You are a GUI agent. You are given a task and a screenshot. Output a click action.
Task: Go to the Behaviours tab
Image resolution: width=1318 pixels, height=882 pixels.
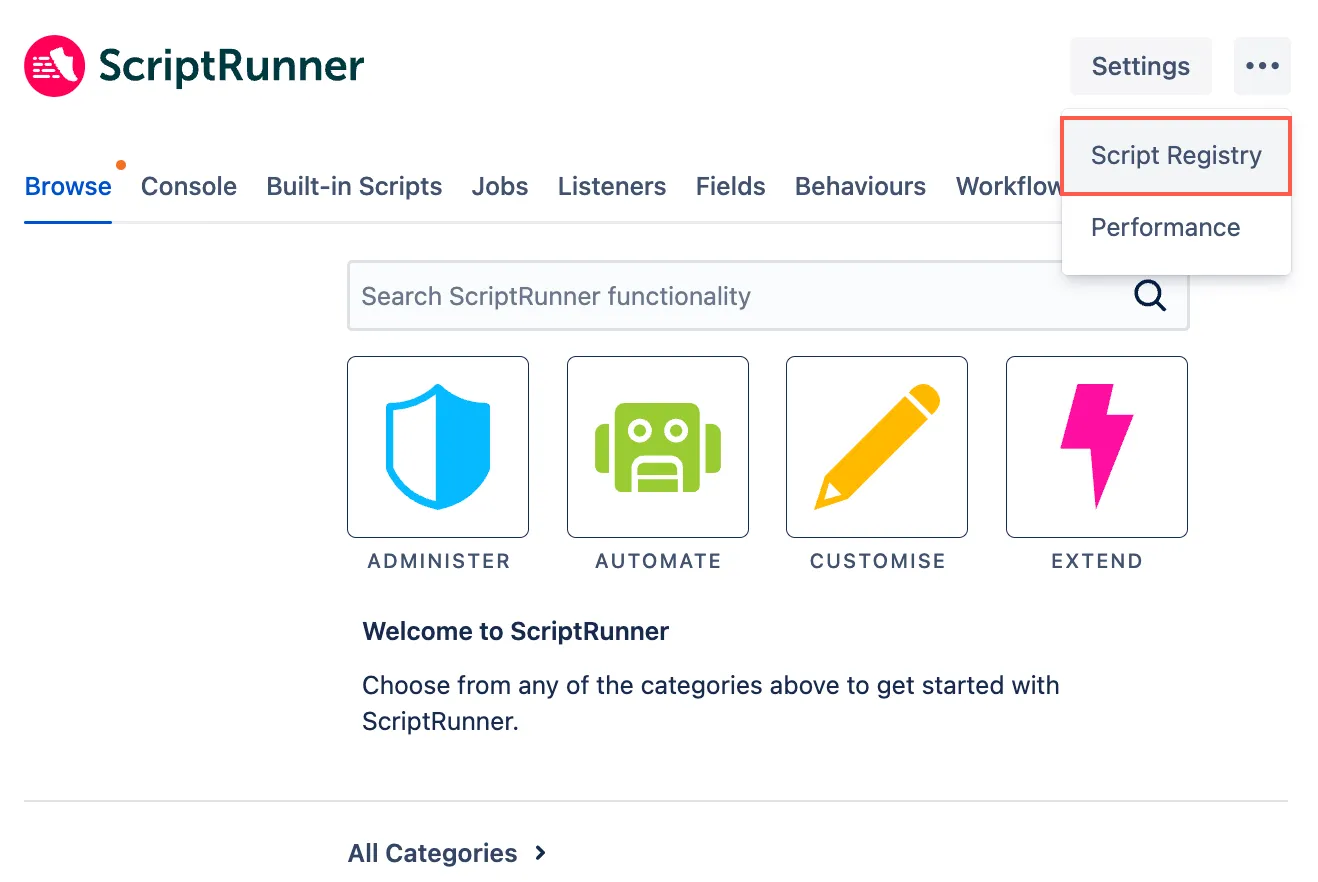tap(860, 187)
